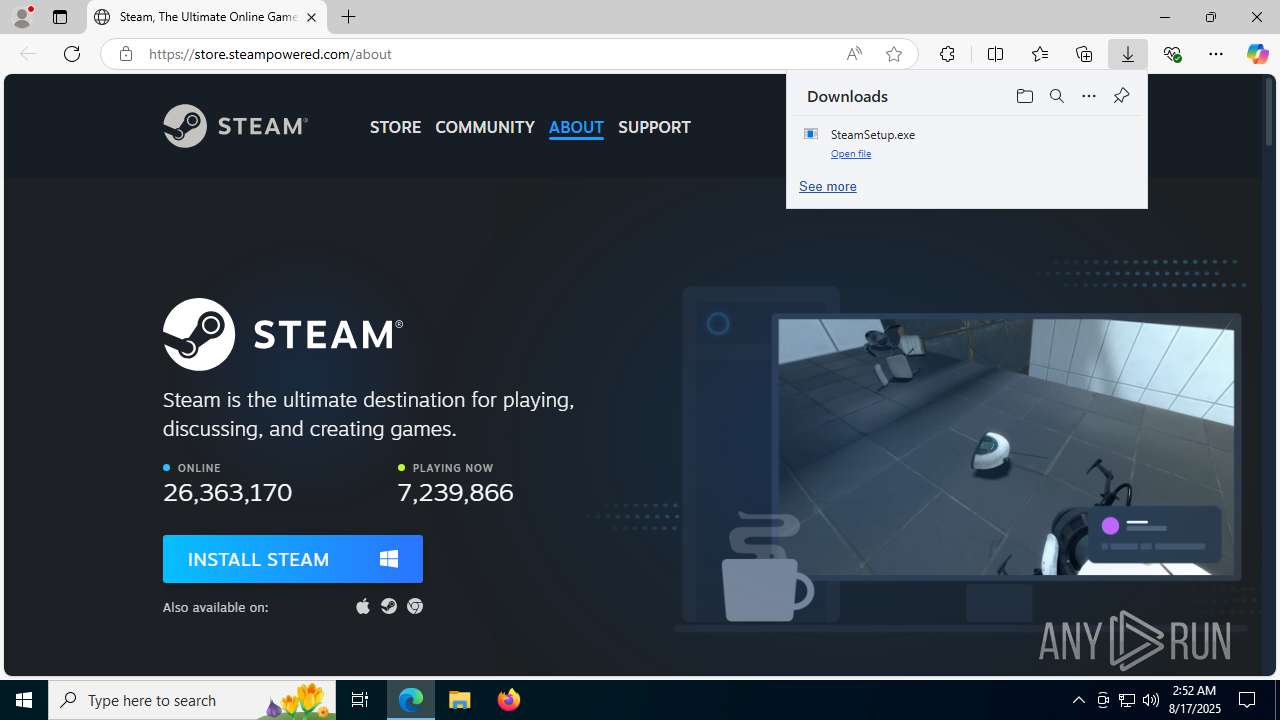Go back to the previous page
The width and height of the screenshot is (1280, 720).
pyautogui.click(x=28, y=54)
